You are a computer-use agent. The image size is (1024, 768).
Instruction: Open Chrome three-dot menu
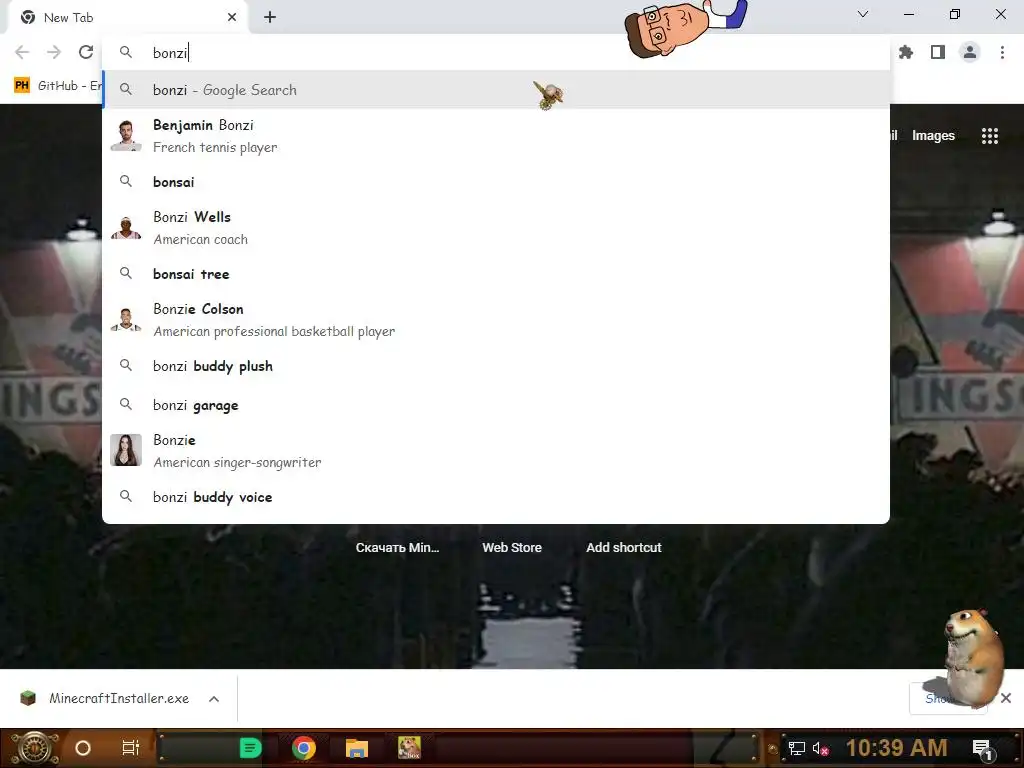(1002, 52)
